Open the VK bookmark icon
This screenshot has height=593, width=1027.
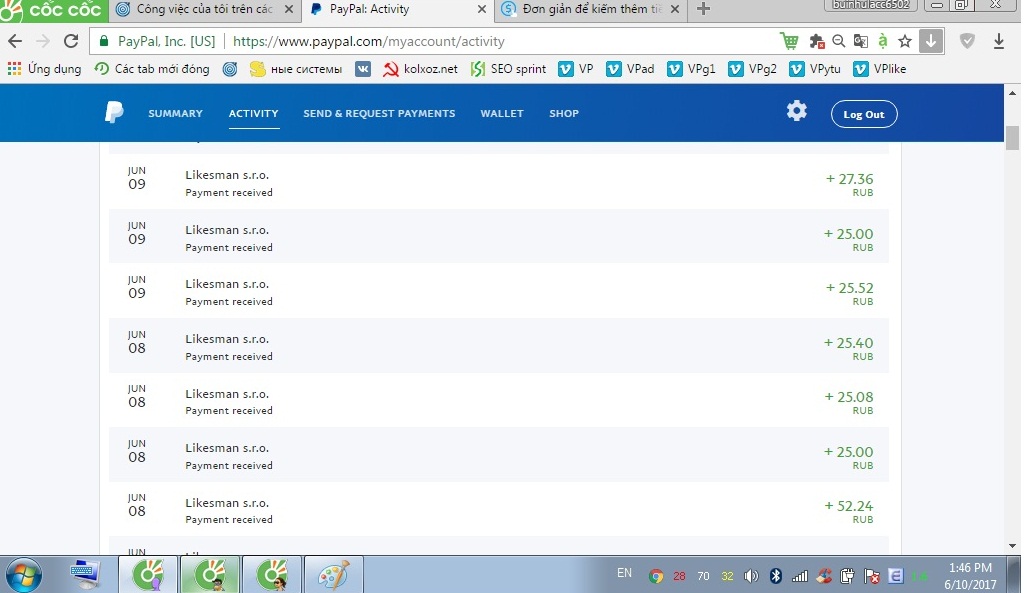363,69
